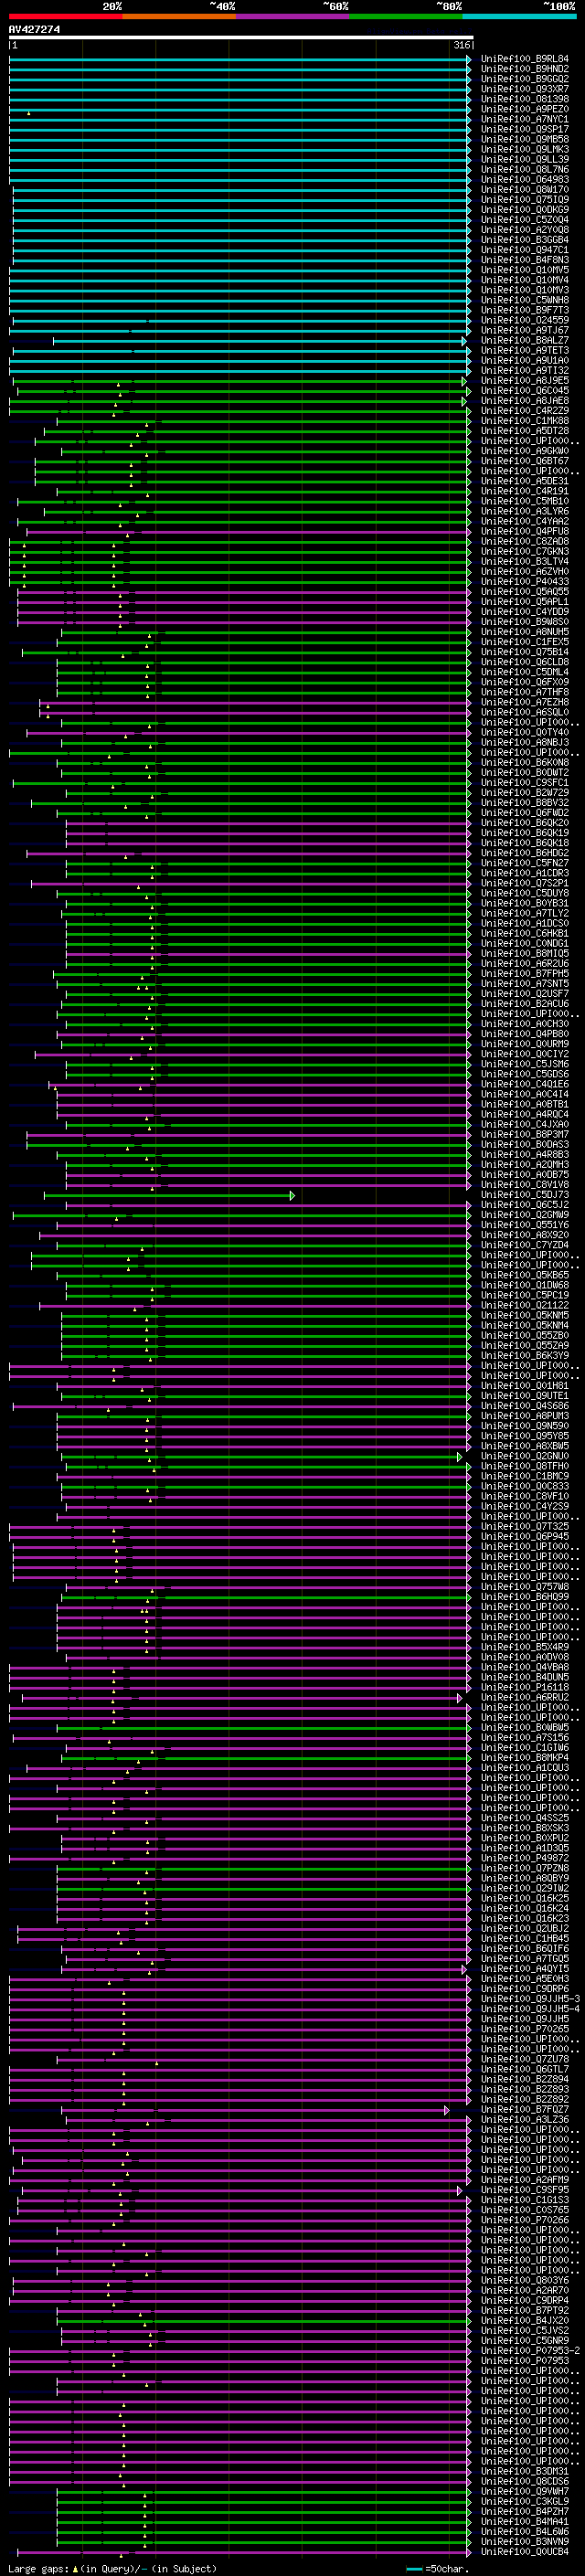This screenshot has height=2576, width=585.
Task: Click the label UniRef100_B8MIQ5
Action: 524,953
